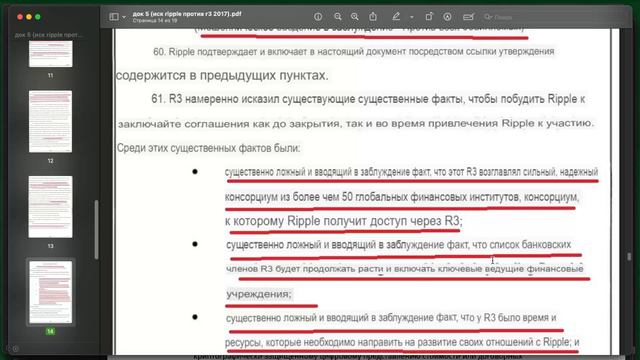Click the line 'содержится в предыдущих пунктах.'

(222, 76)
